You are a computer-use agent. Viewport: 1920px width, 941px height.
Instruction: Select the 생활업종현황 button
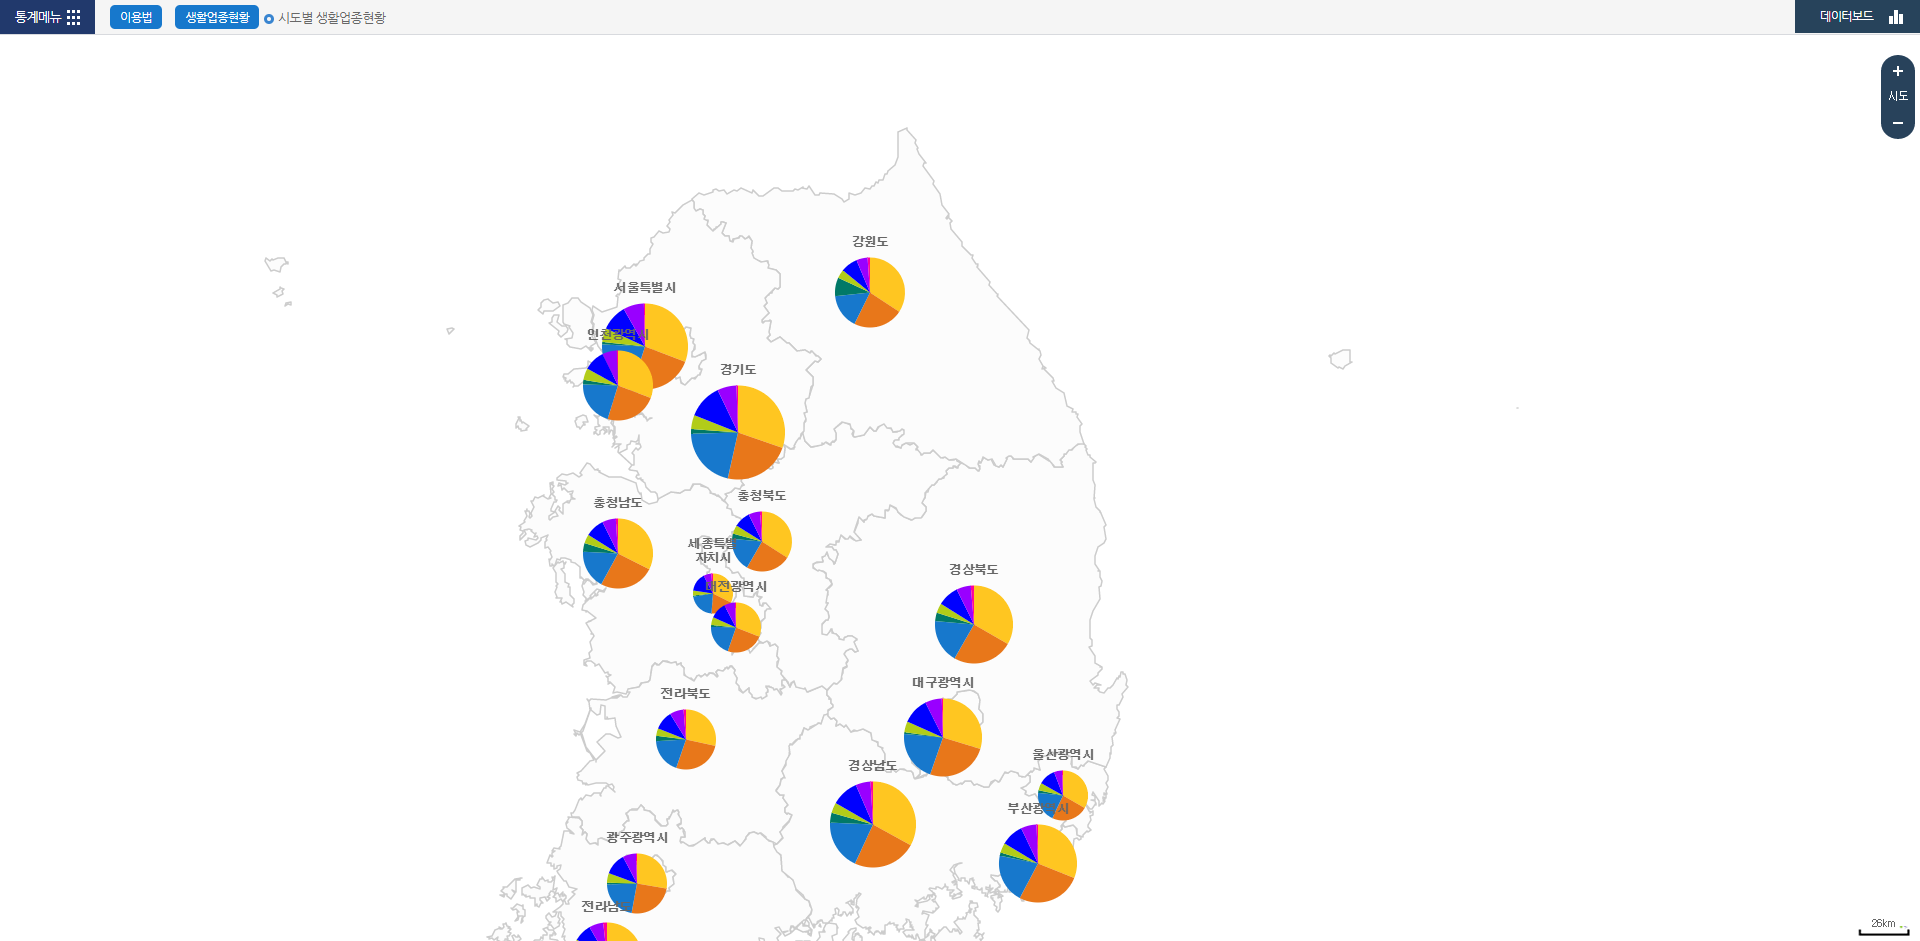pyautogui.click(x=217, y=17)
